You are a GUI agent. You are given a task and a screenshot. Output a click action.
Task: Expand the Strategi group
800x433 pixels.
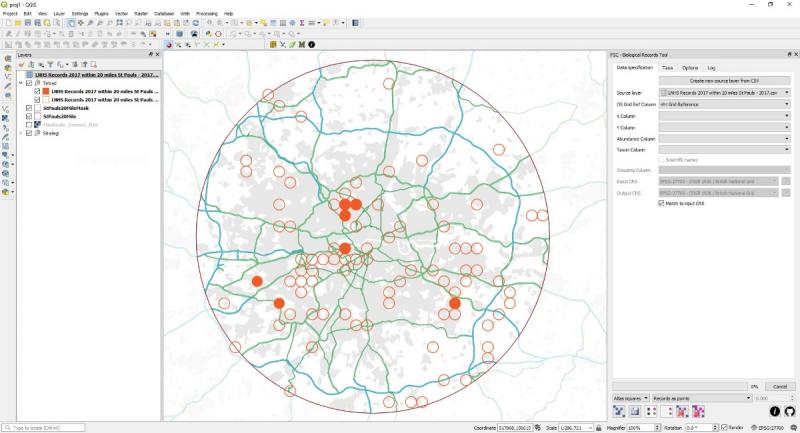21,133
